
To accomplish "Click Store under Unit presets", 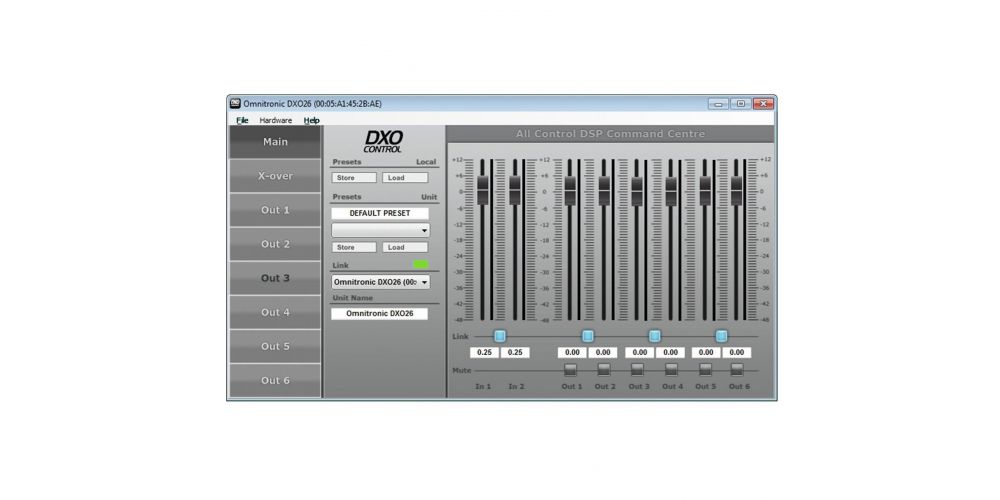I will coord(354,247).
